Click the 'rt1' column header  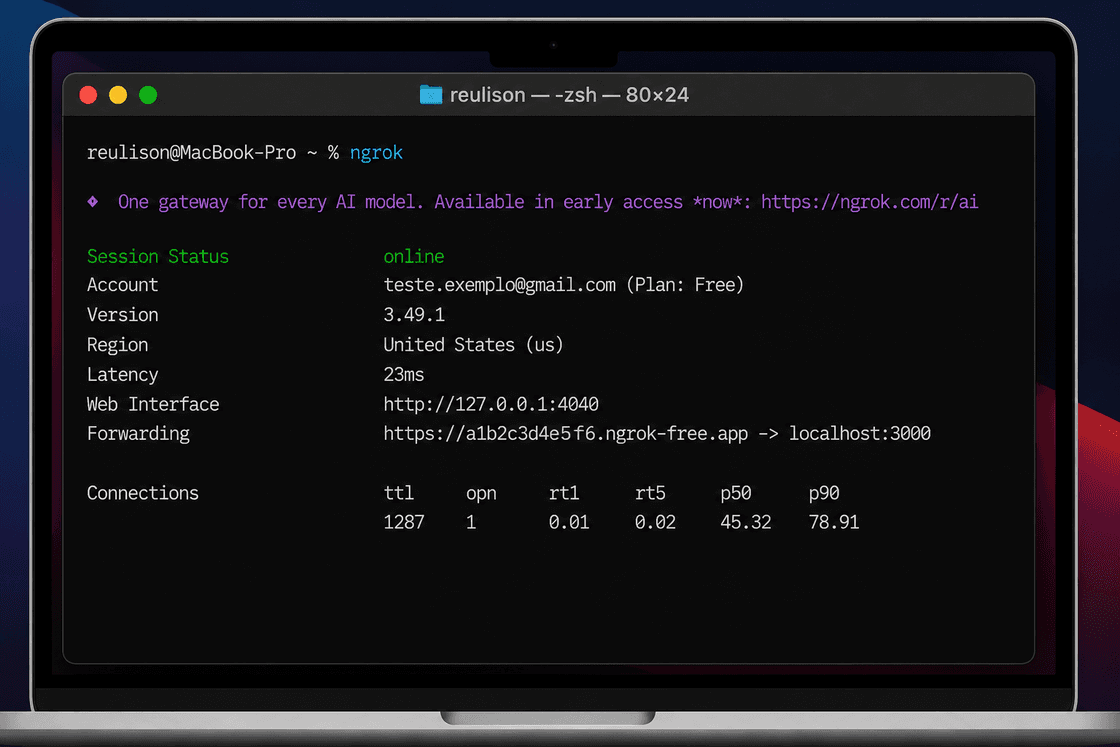(564, 493)
